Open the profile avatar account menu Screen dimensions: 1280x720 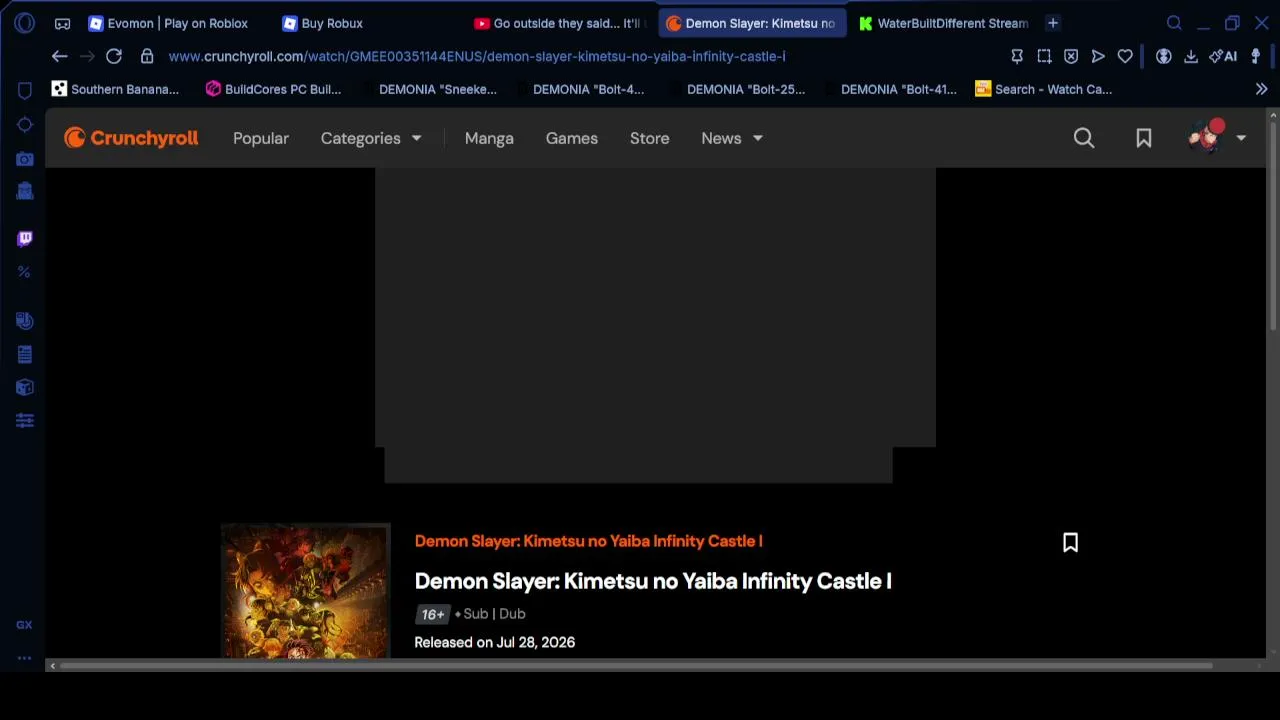pyautogui.click(x=1216, y=138)
